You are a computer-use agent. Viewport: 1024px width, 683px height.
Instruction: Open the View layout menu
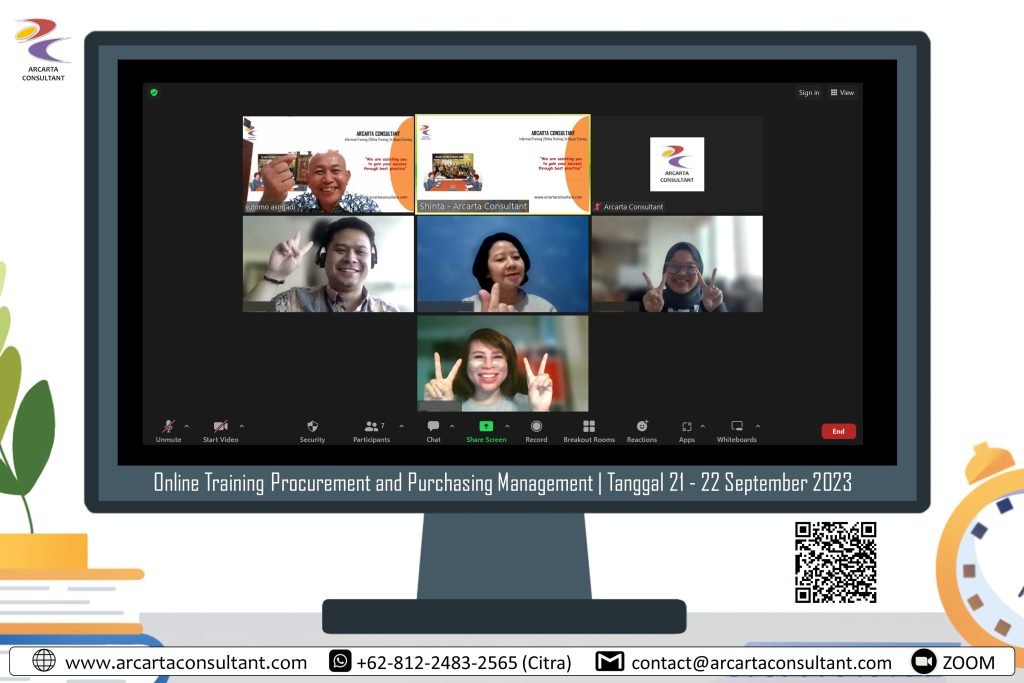842,93
